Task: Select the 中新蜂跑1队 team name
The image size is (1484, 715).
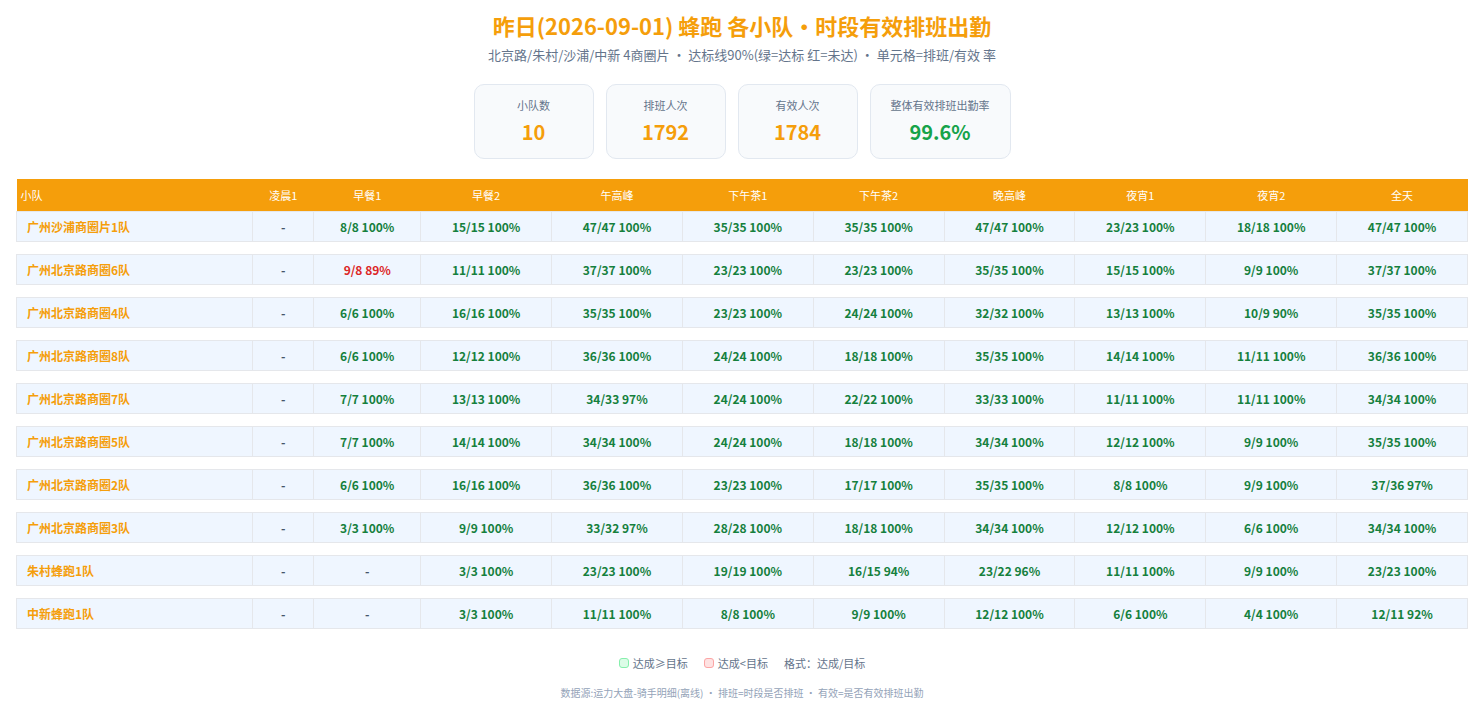Action: click(60, 614)
